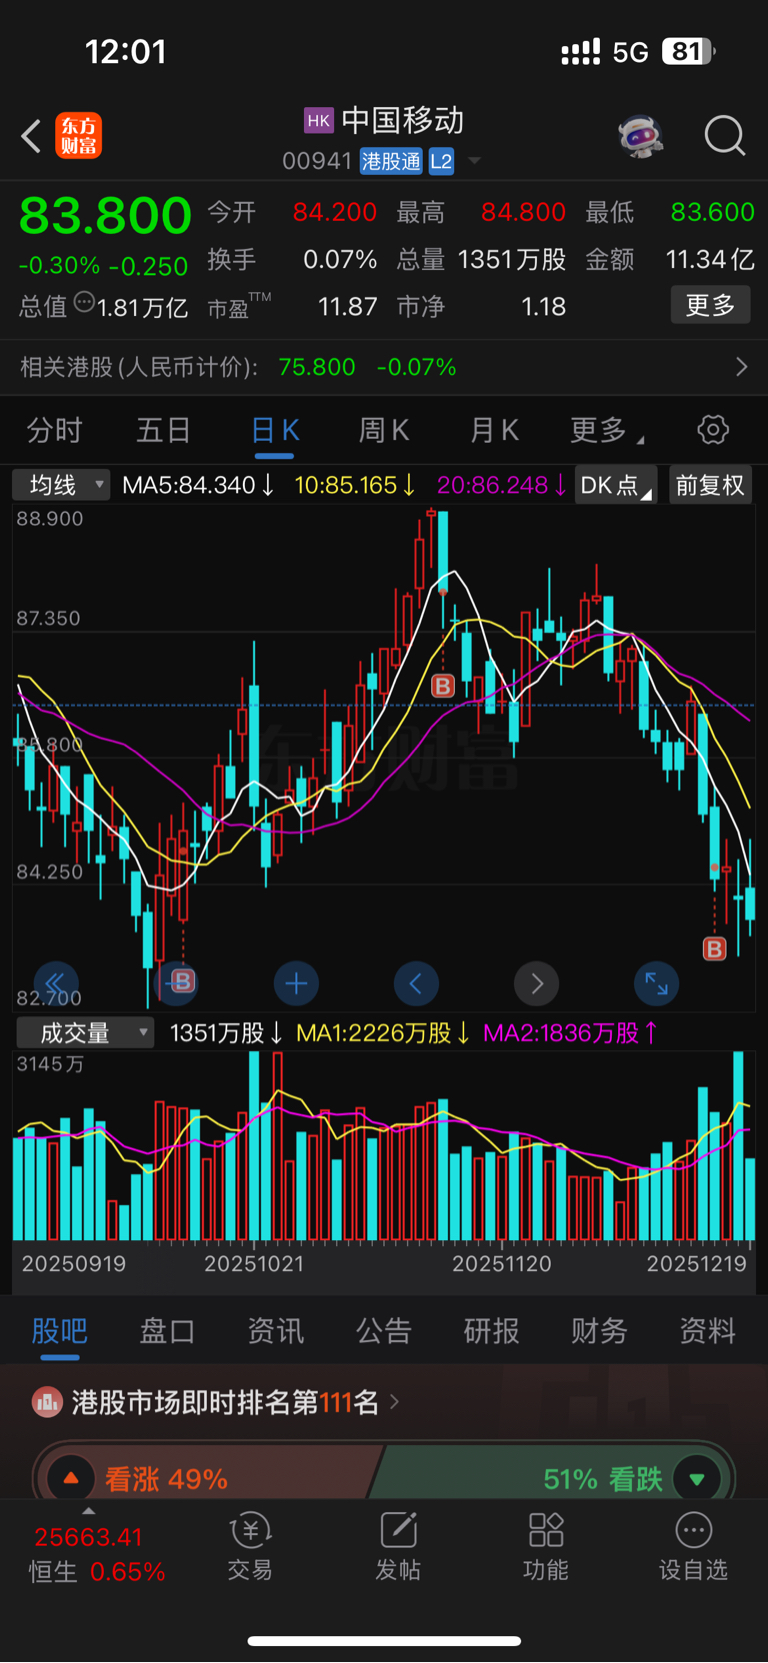
Task: Tap the 总值 info face icon
Action: [84, 302]
